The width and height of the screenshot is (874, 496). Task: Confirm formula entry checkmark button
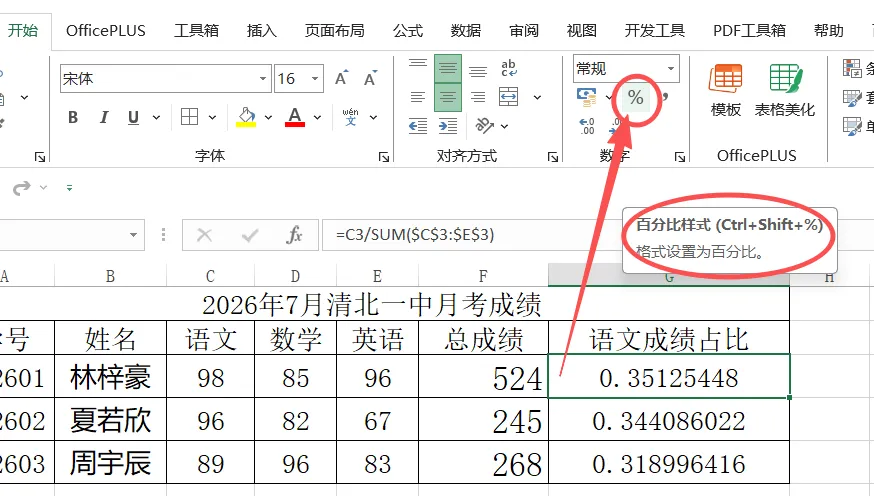249,235
